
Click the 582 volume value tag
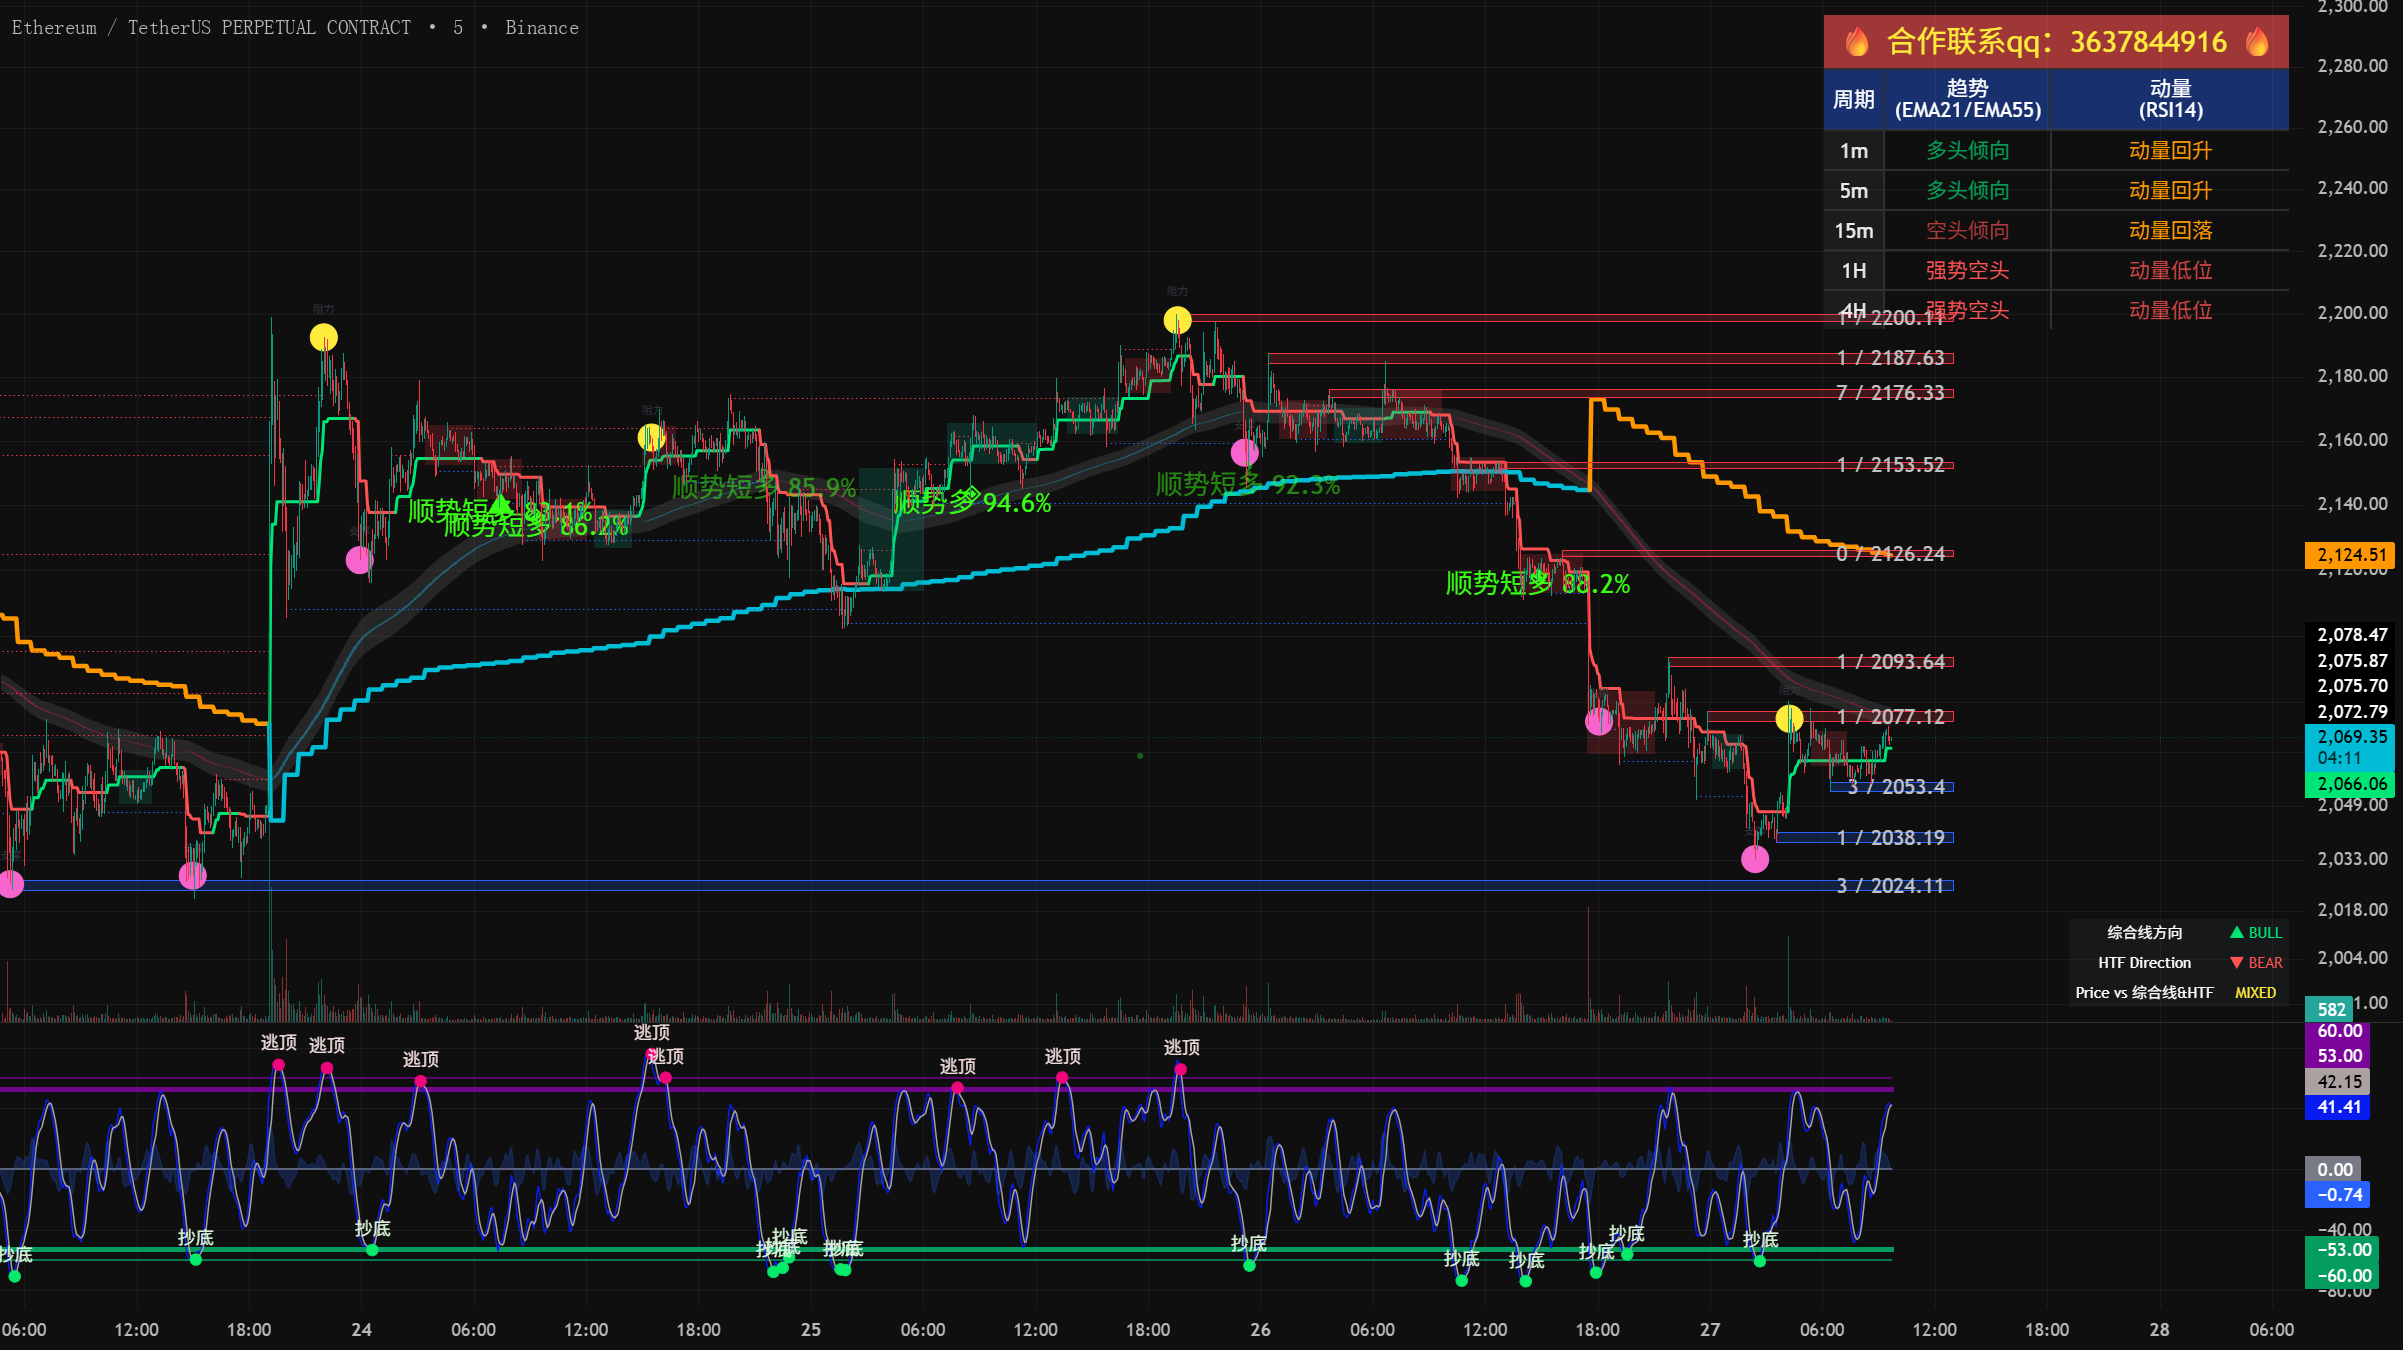click(x=2331, y=1009)
